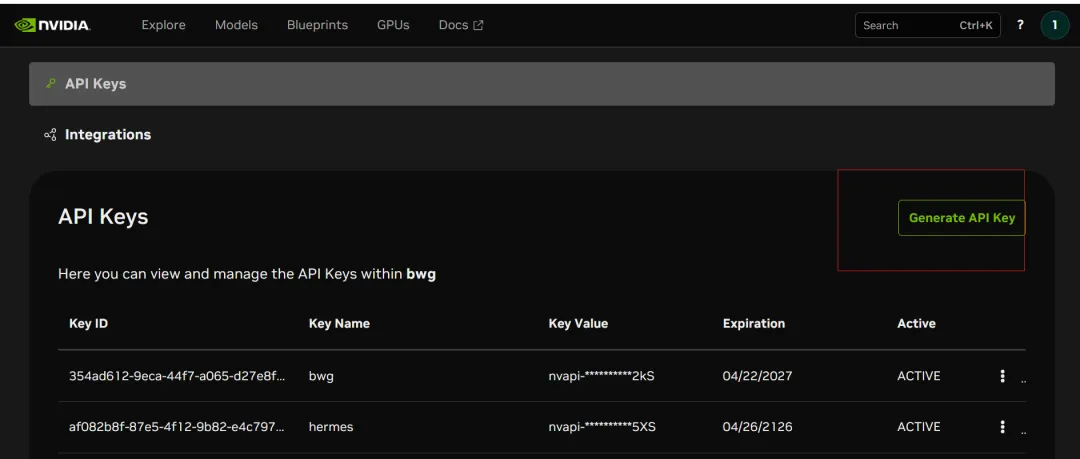Viewport: 1080px width, 459px height.
Task: Open the GPUs page
Action: (x=393, y=25)
